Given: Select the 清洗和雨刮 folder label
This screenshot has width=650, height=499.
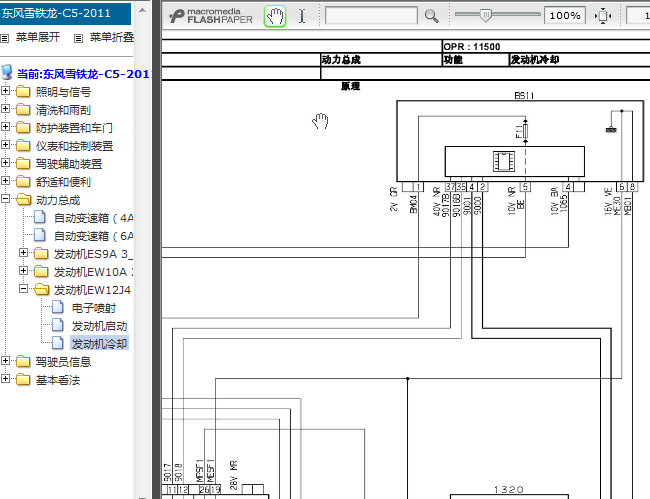Looking at the screenshot, I should coord(63,110).
